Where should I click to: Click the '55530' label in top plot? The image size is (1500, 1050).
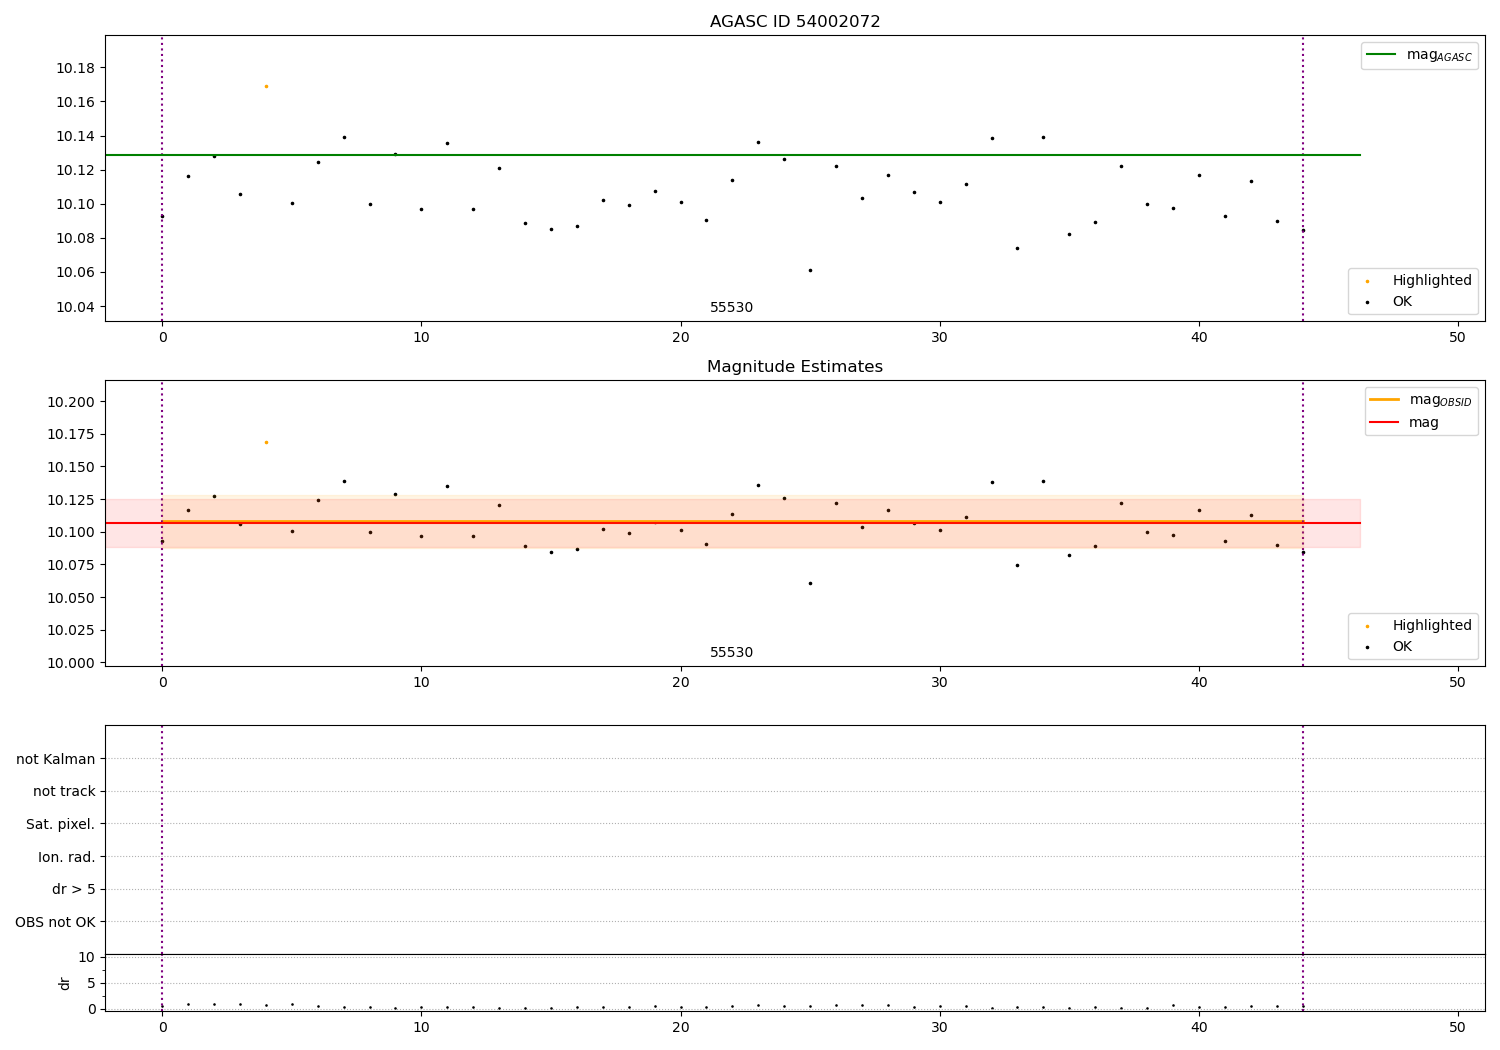732,308
